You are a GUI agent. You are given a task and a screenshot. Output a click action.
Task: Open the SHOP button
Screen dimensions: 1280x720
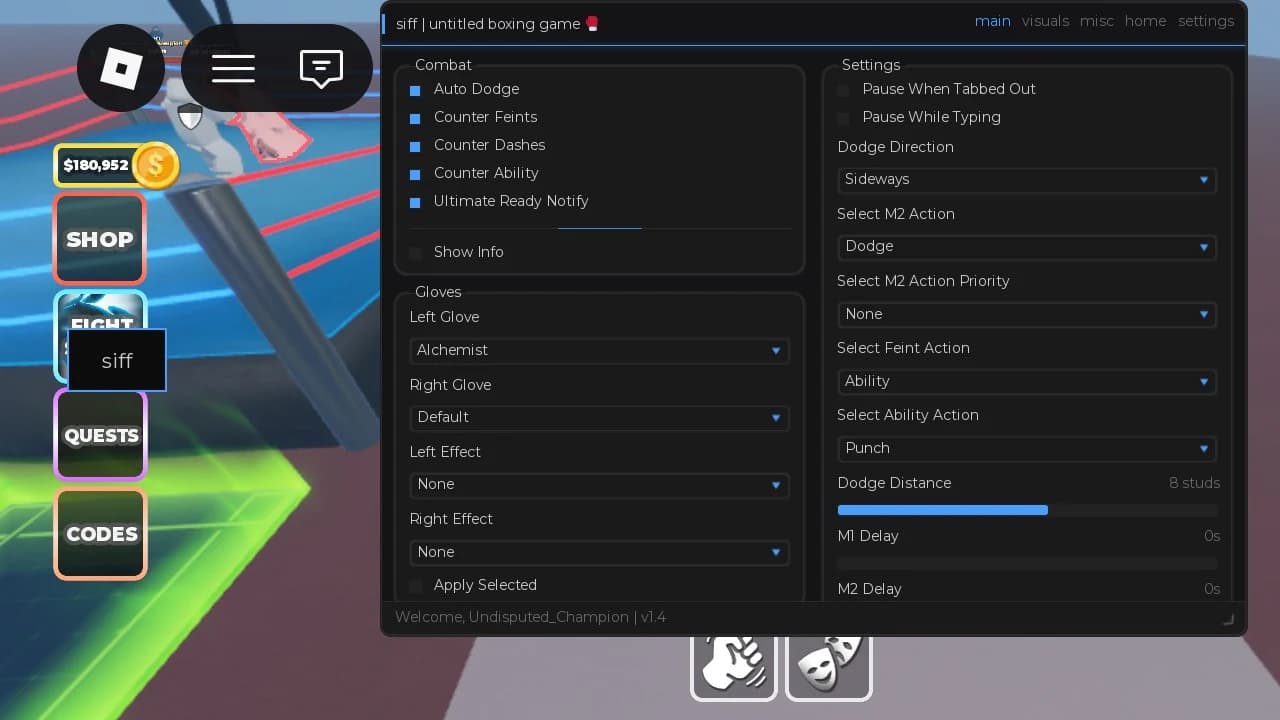[x=100, y=239]
